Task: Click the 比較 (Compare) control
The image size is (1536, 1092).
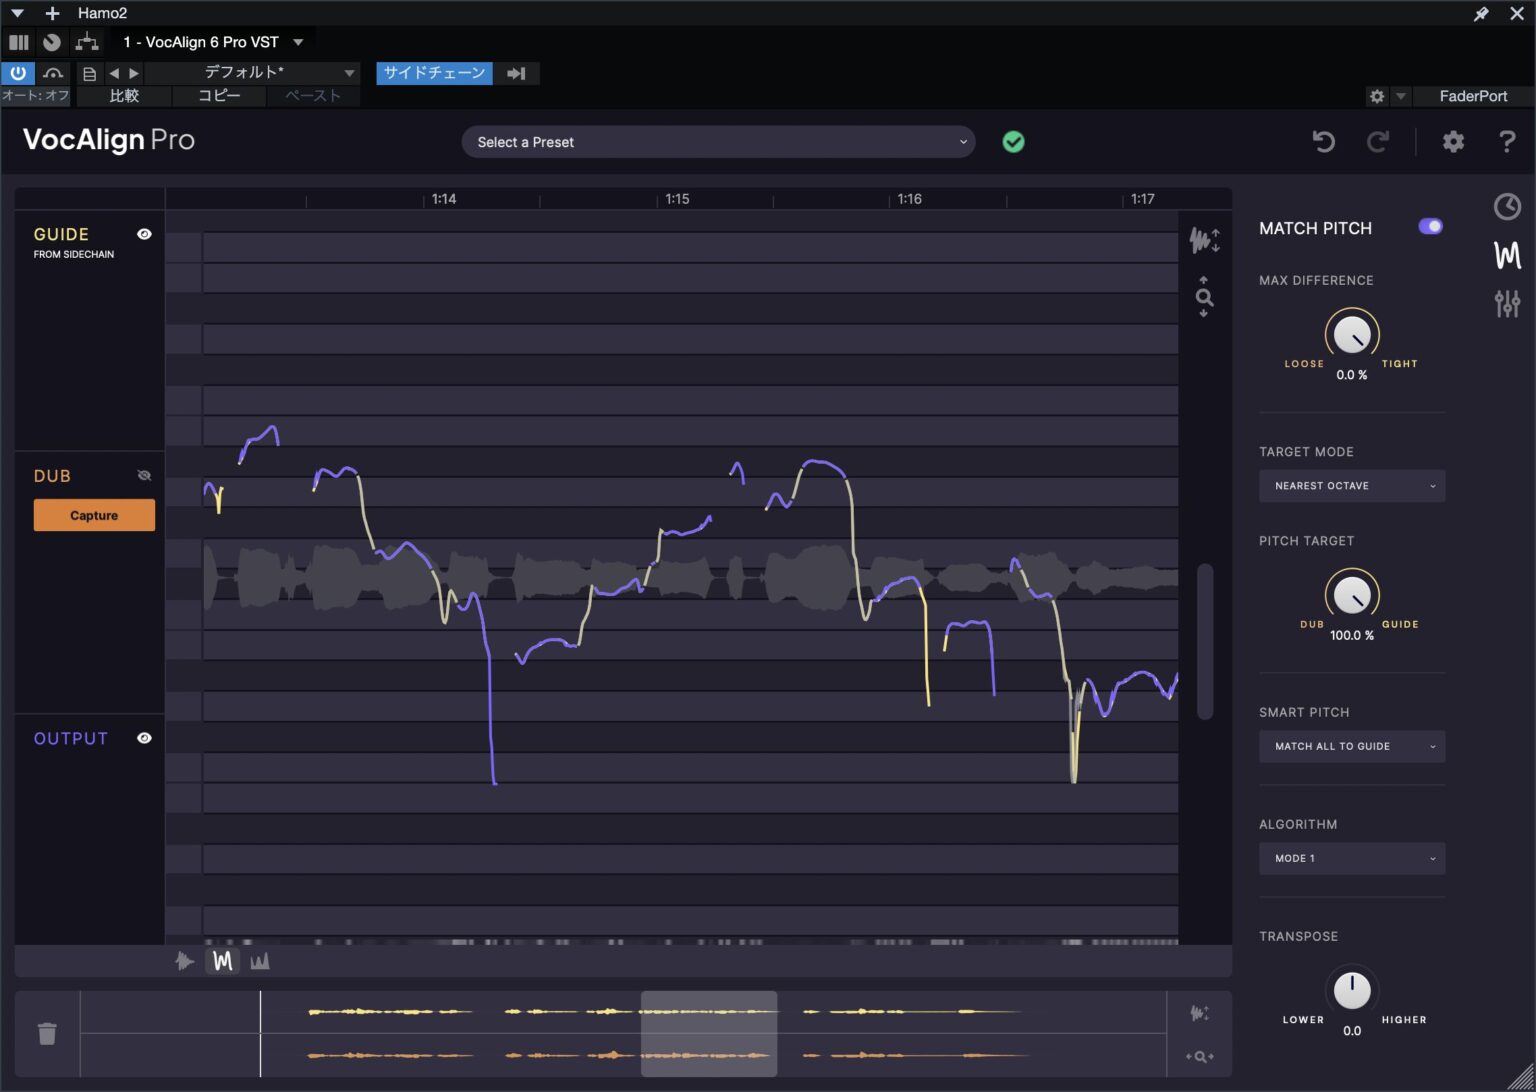Action: point(124,95)
